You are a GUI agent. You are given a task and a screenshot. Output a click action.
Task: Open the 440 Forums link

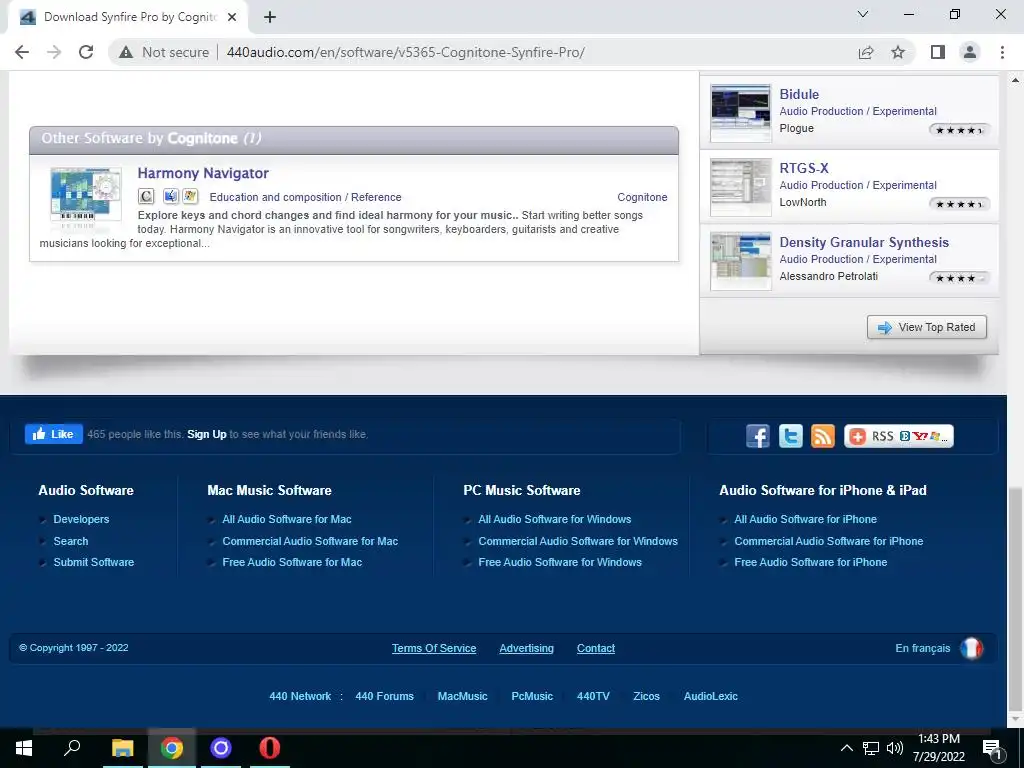pyautogui.click(x=384, y=696)
